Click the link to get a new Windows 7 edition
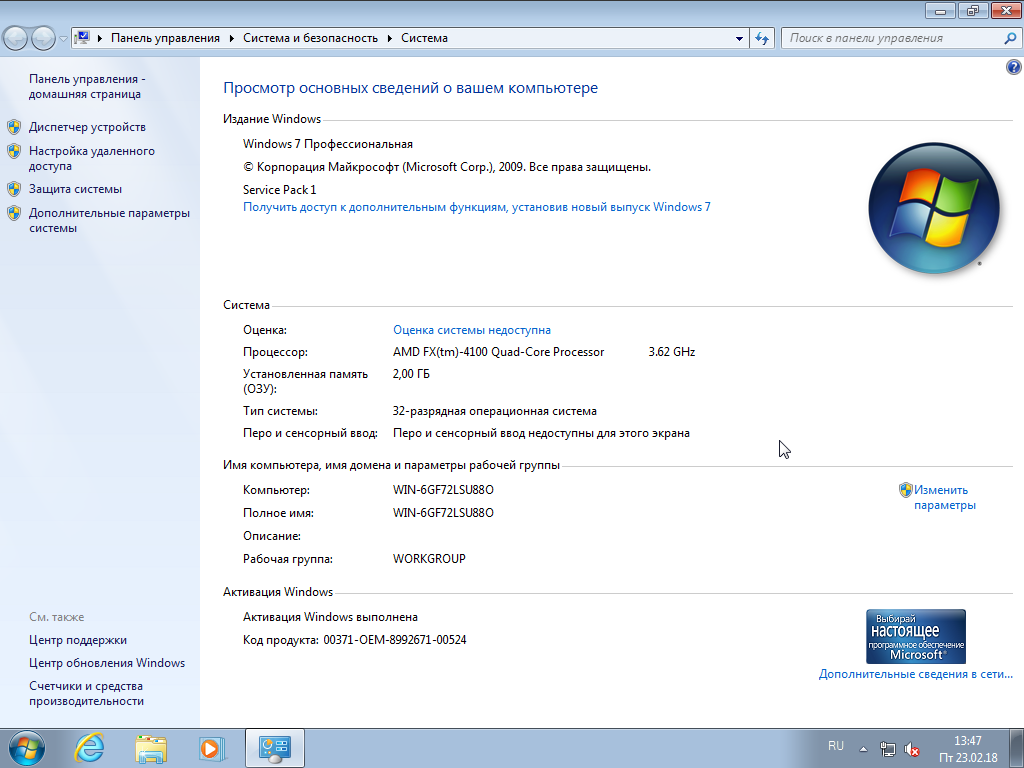1024x768 pixels. pos(477,207)
